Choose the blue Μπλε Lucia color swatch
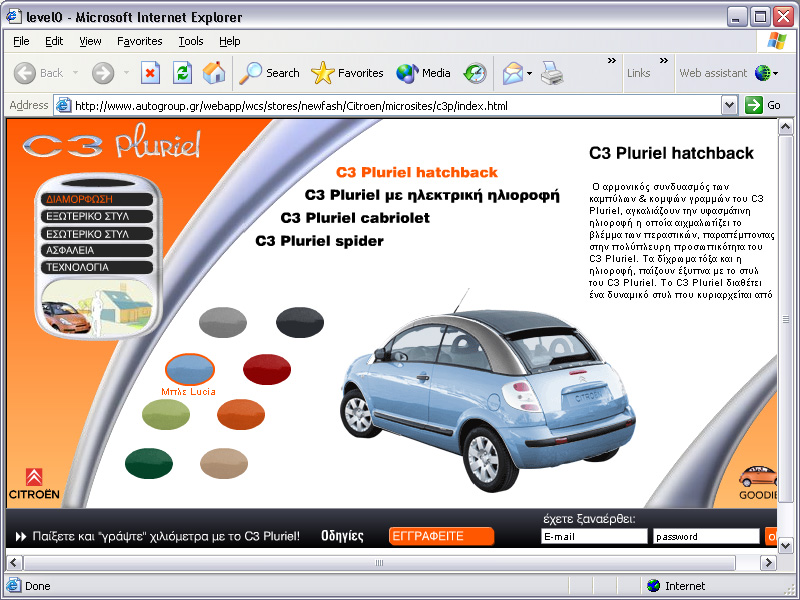This screenshot has width=800, height=600. tap(190, 369)
